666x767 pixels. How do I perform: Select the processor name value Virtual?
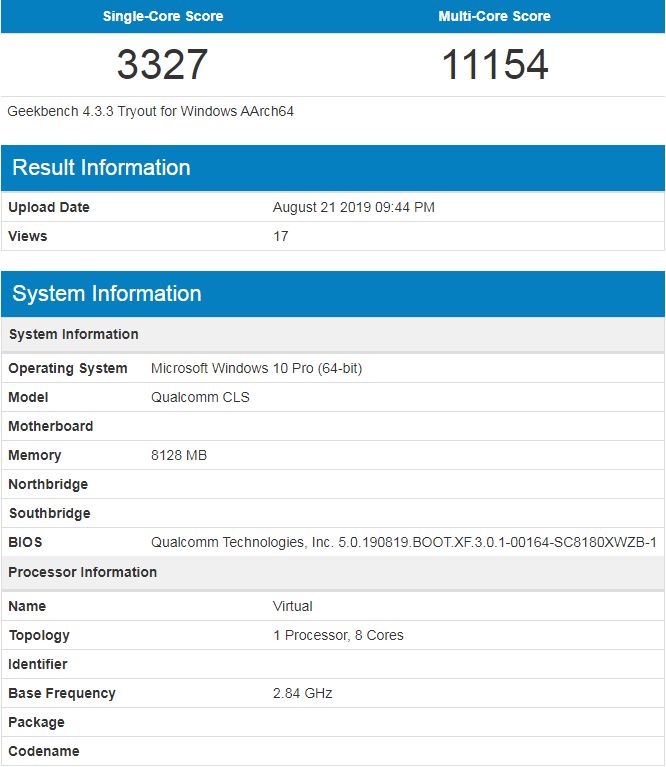(x=292, y=606)
